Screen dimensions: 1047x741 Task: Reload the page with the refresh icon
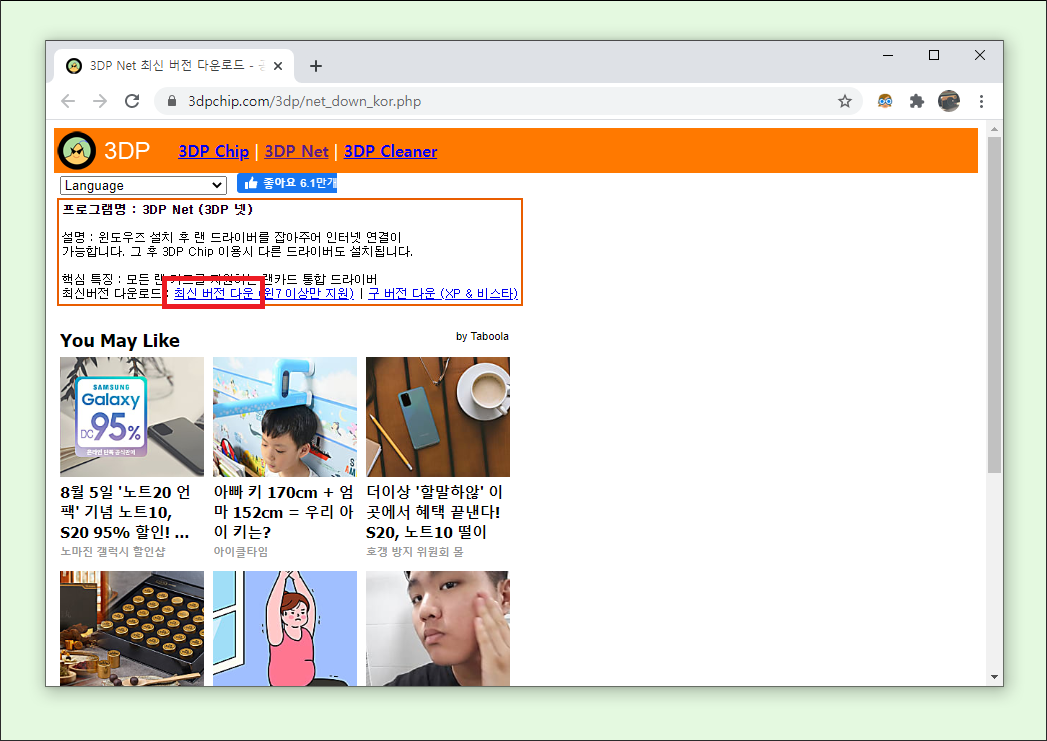click(x=132, y=101)
